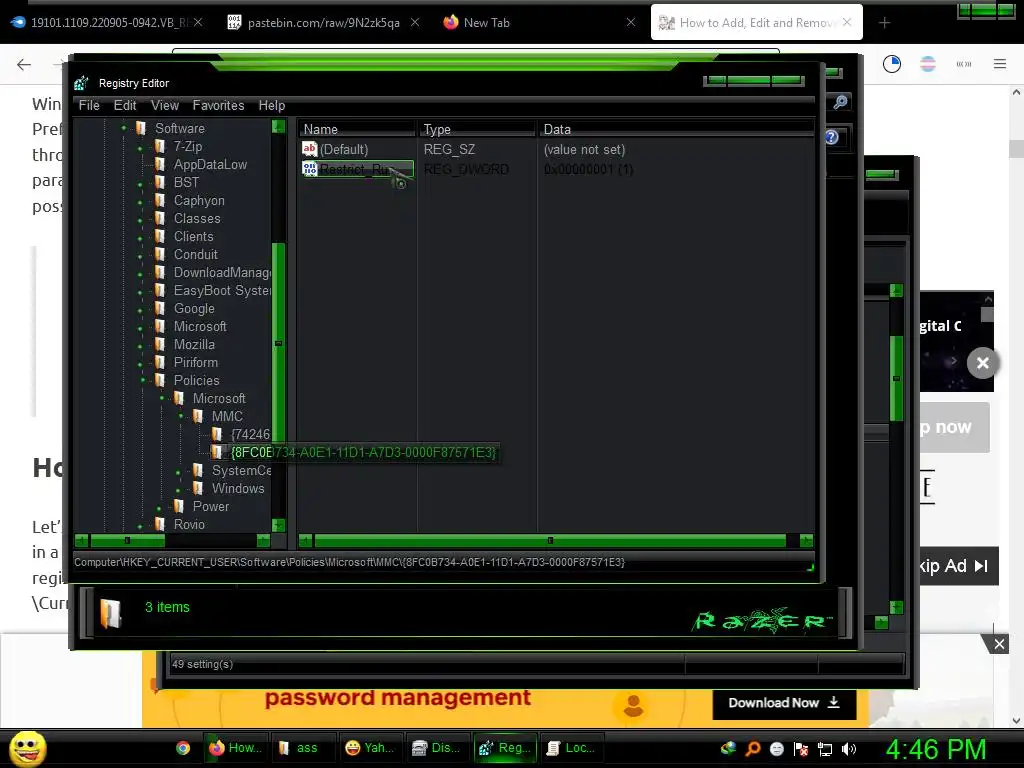Click tree pane scrollbar up arrow

278,127
